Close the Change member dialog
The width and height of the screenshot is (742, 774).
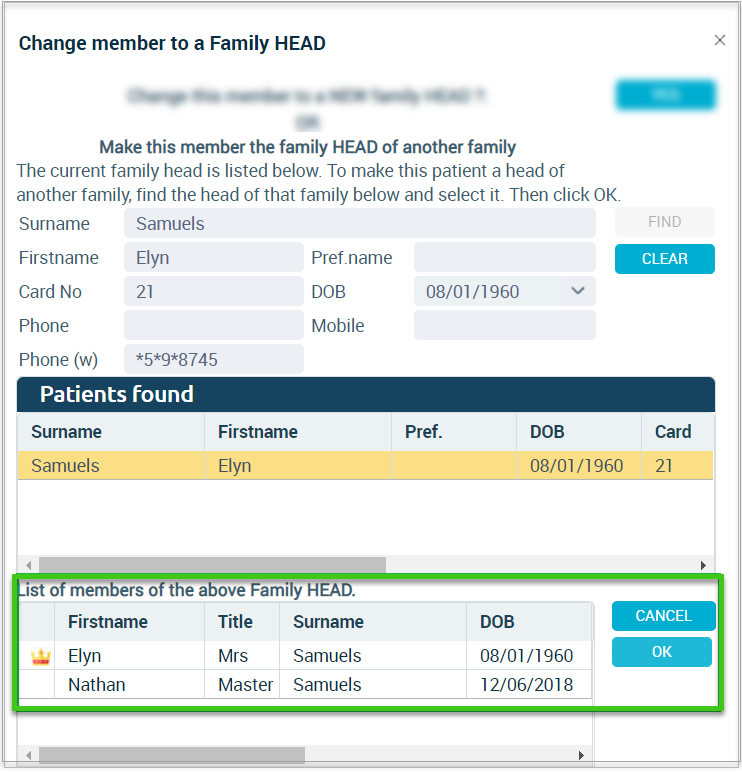(719, 40)
